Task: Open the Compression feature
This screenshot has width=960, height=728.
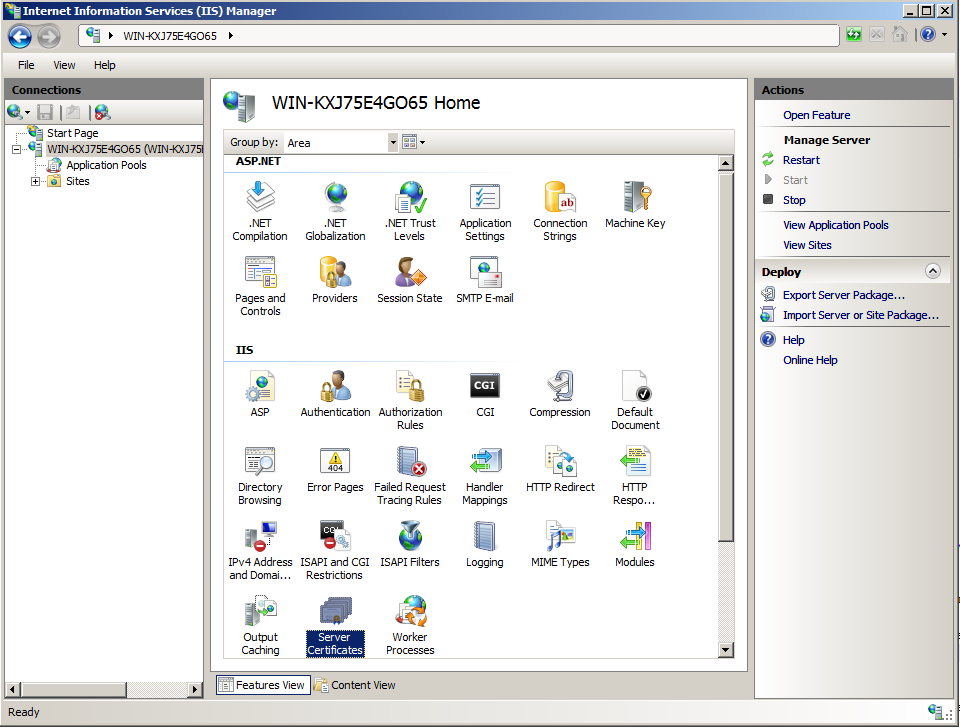Action: (560, 394)
